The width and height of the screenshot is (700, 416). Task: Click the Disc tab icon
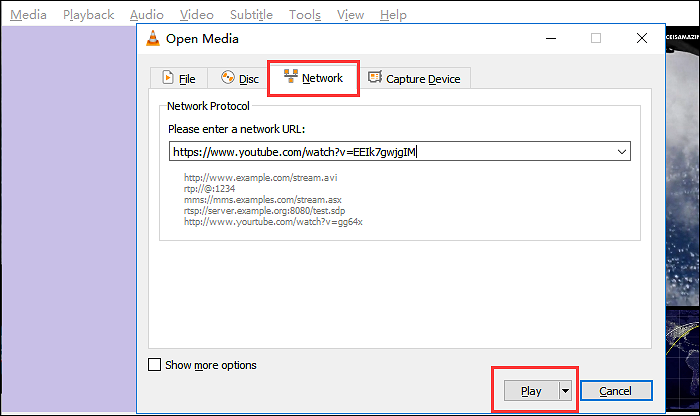point(227,78)
